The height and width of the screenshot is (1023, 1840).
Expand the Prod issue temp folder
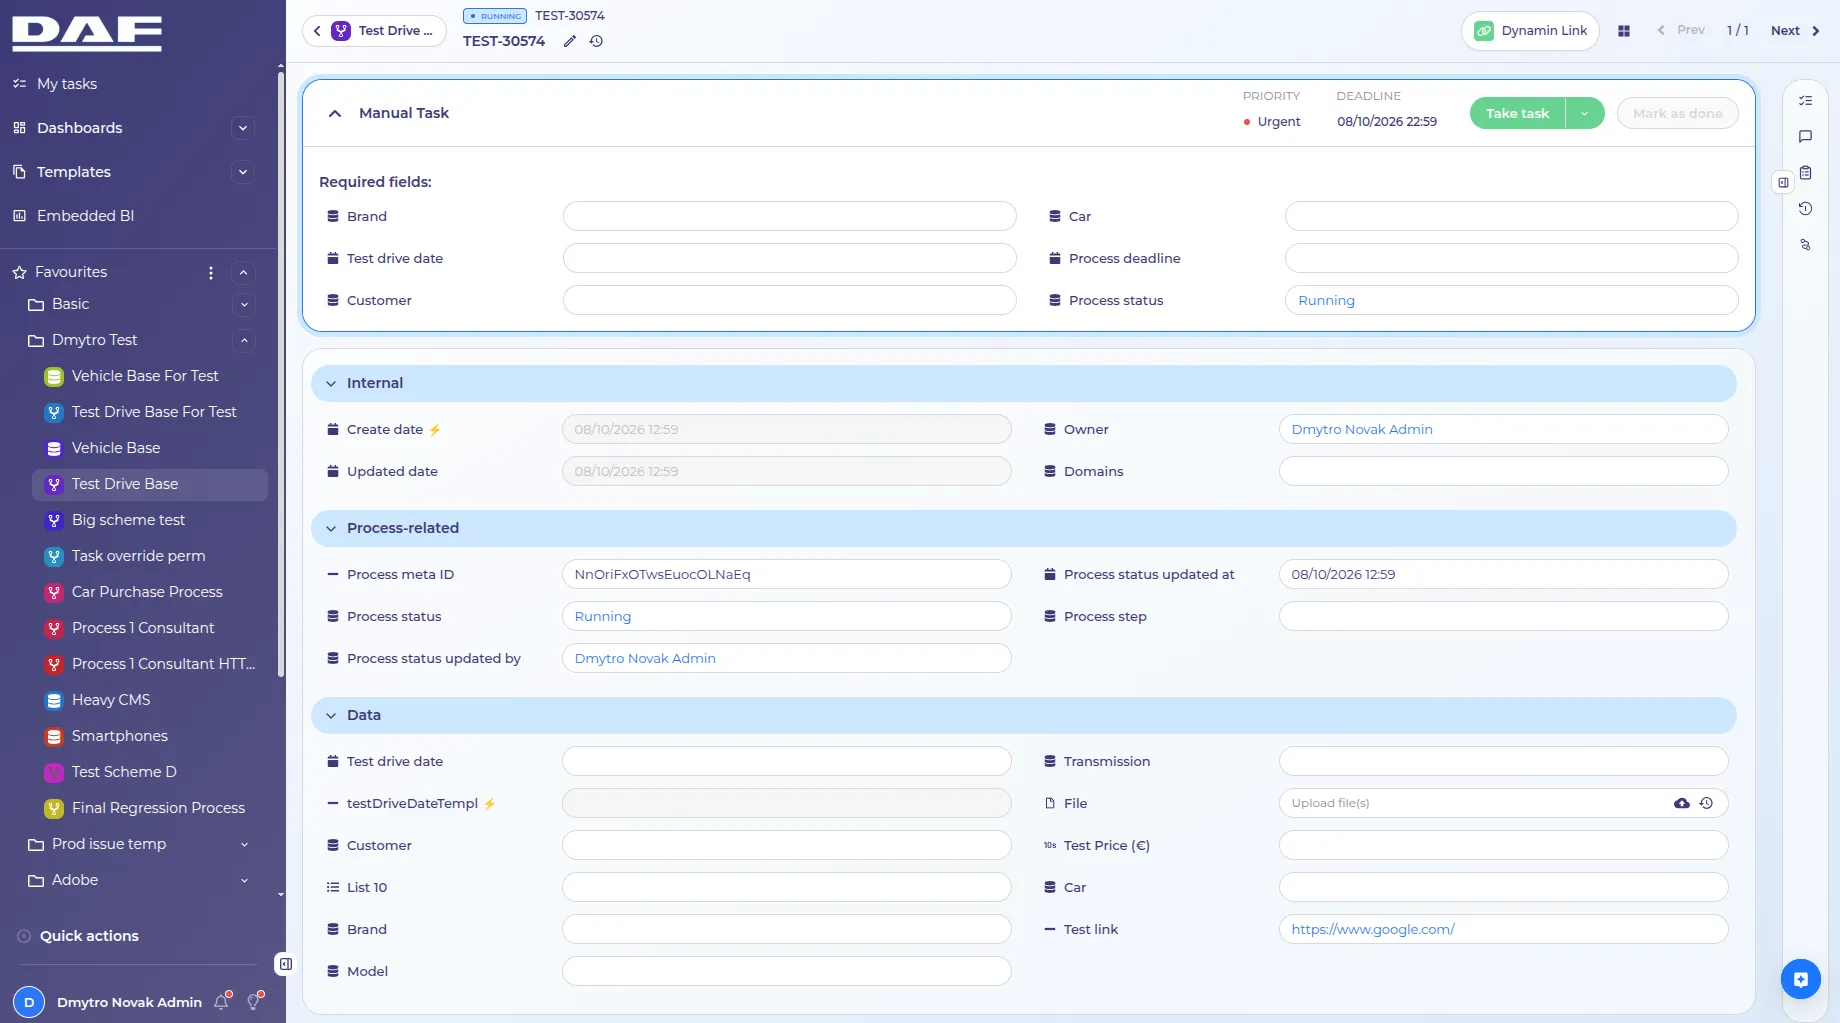(244, 844)
